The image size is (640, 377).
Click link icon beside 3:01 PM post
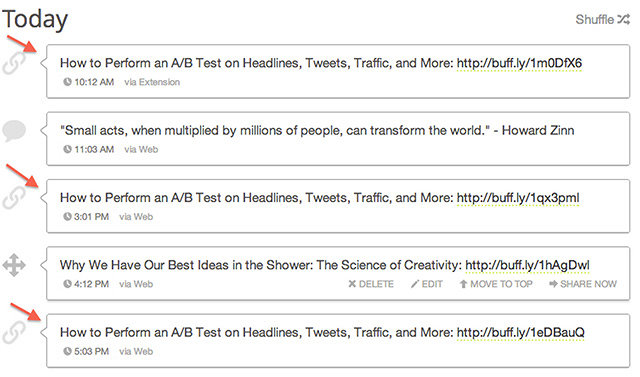[14, 198]
